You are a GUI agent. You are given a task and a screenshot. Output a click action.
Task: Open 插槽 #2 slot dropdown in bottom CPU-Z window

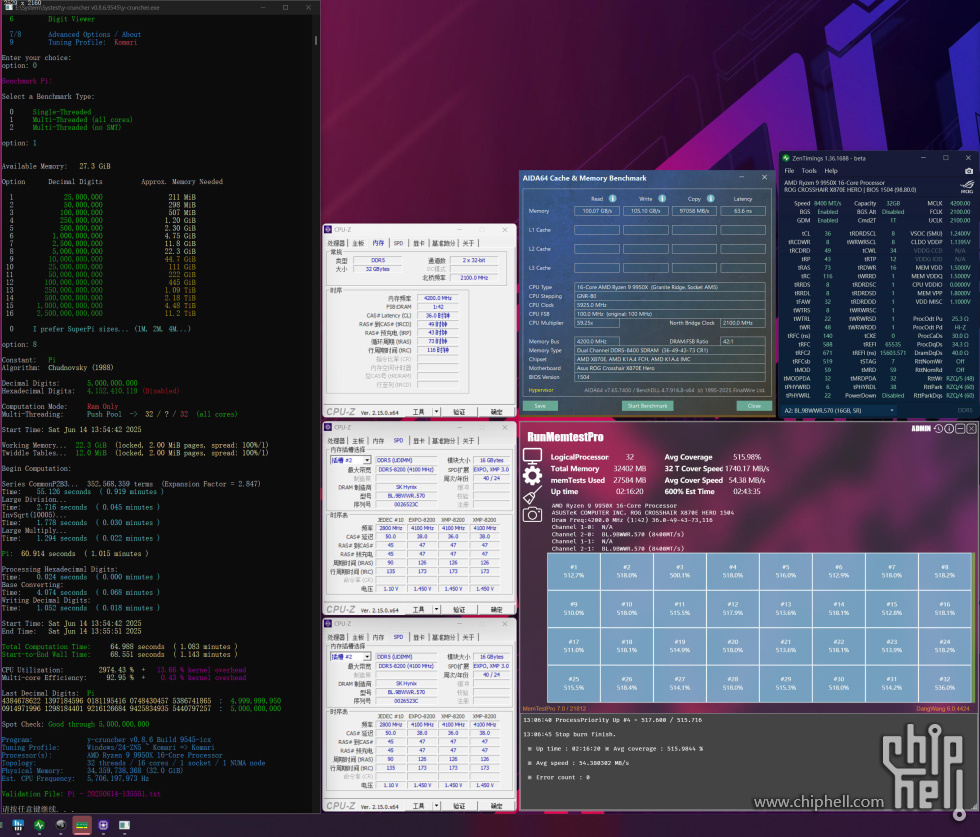tap(351, 657)
